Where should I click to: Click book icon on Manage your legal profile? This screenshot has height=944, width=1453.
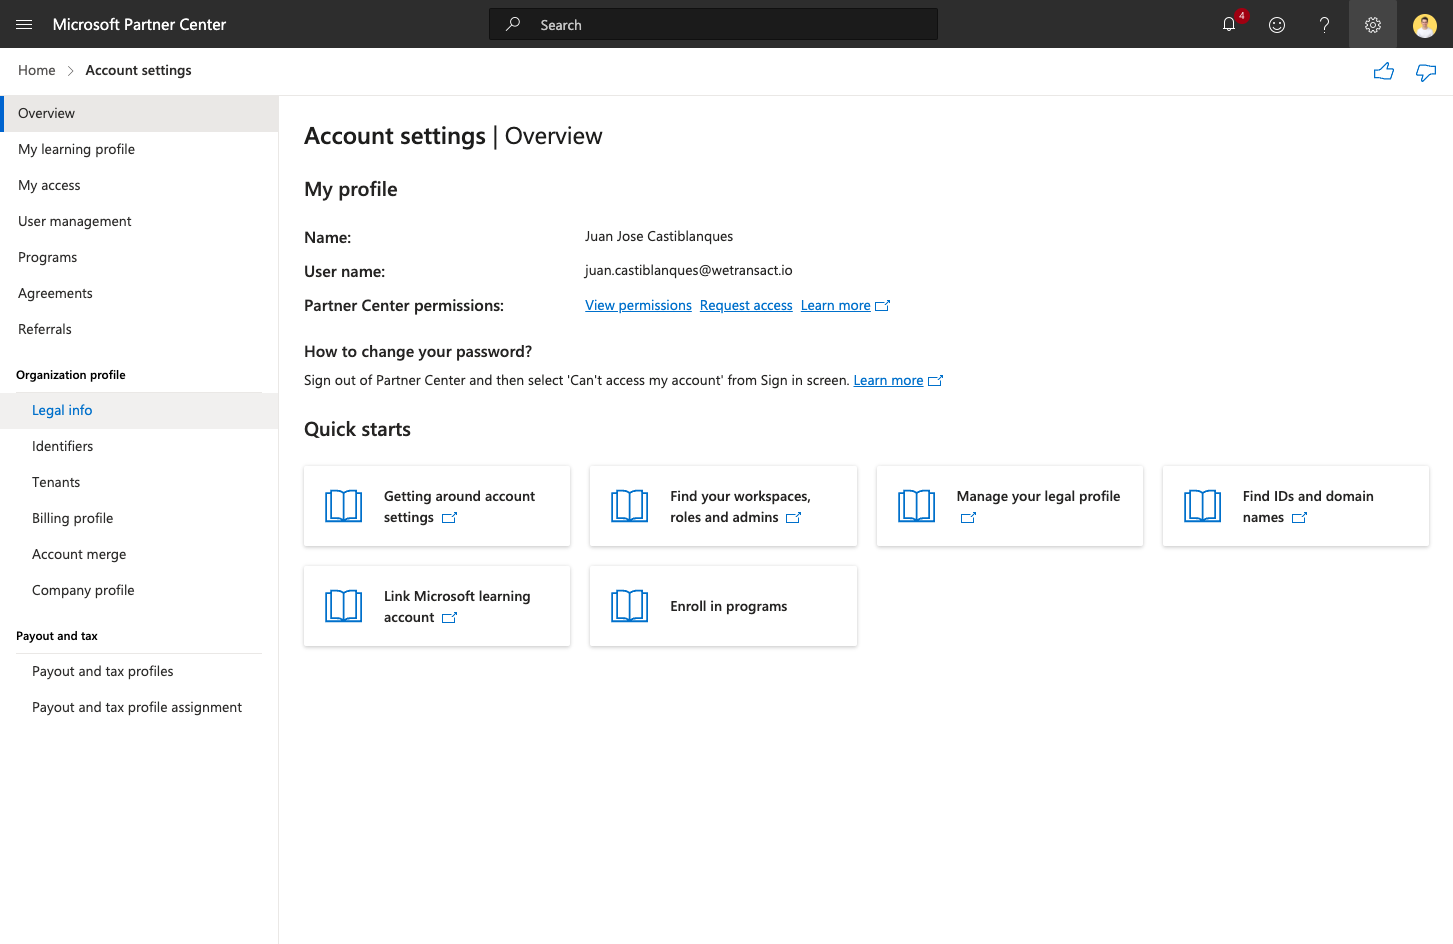[x=917, y=506]
